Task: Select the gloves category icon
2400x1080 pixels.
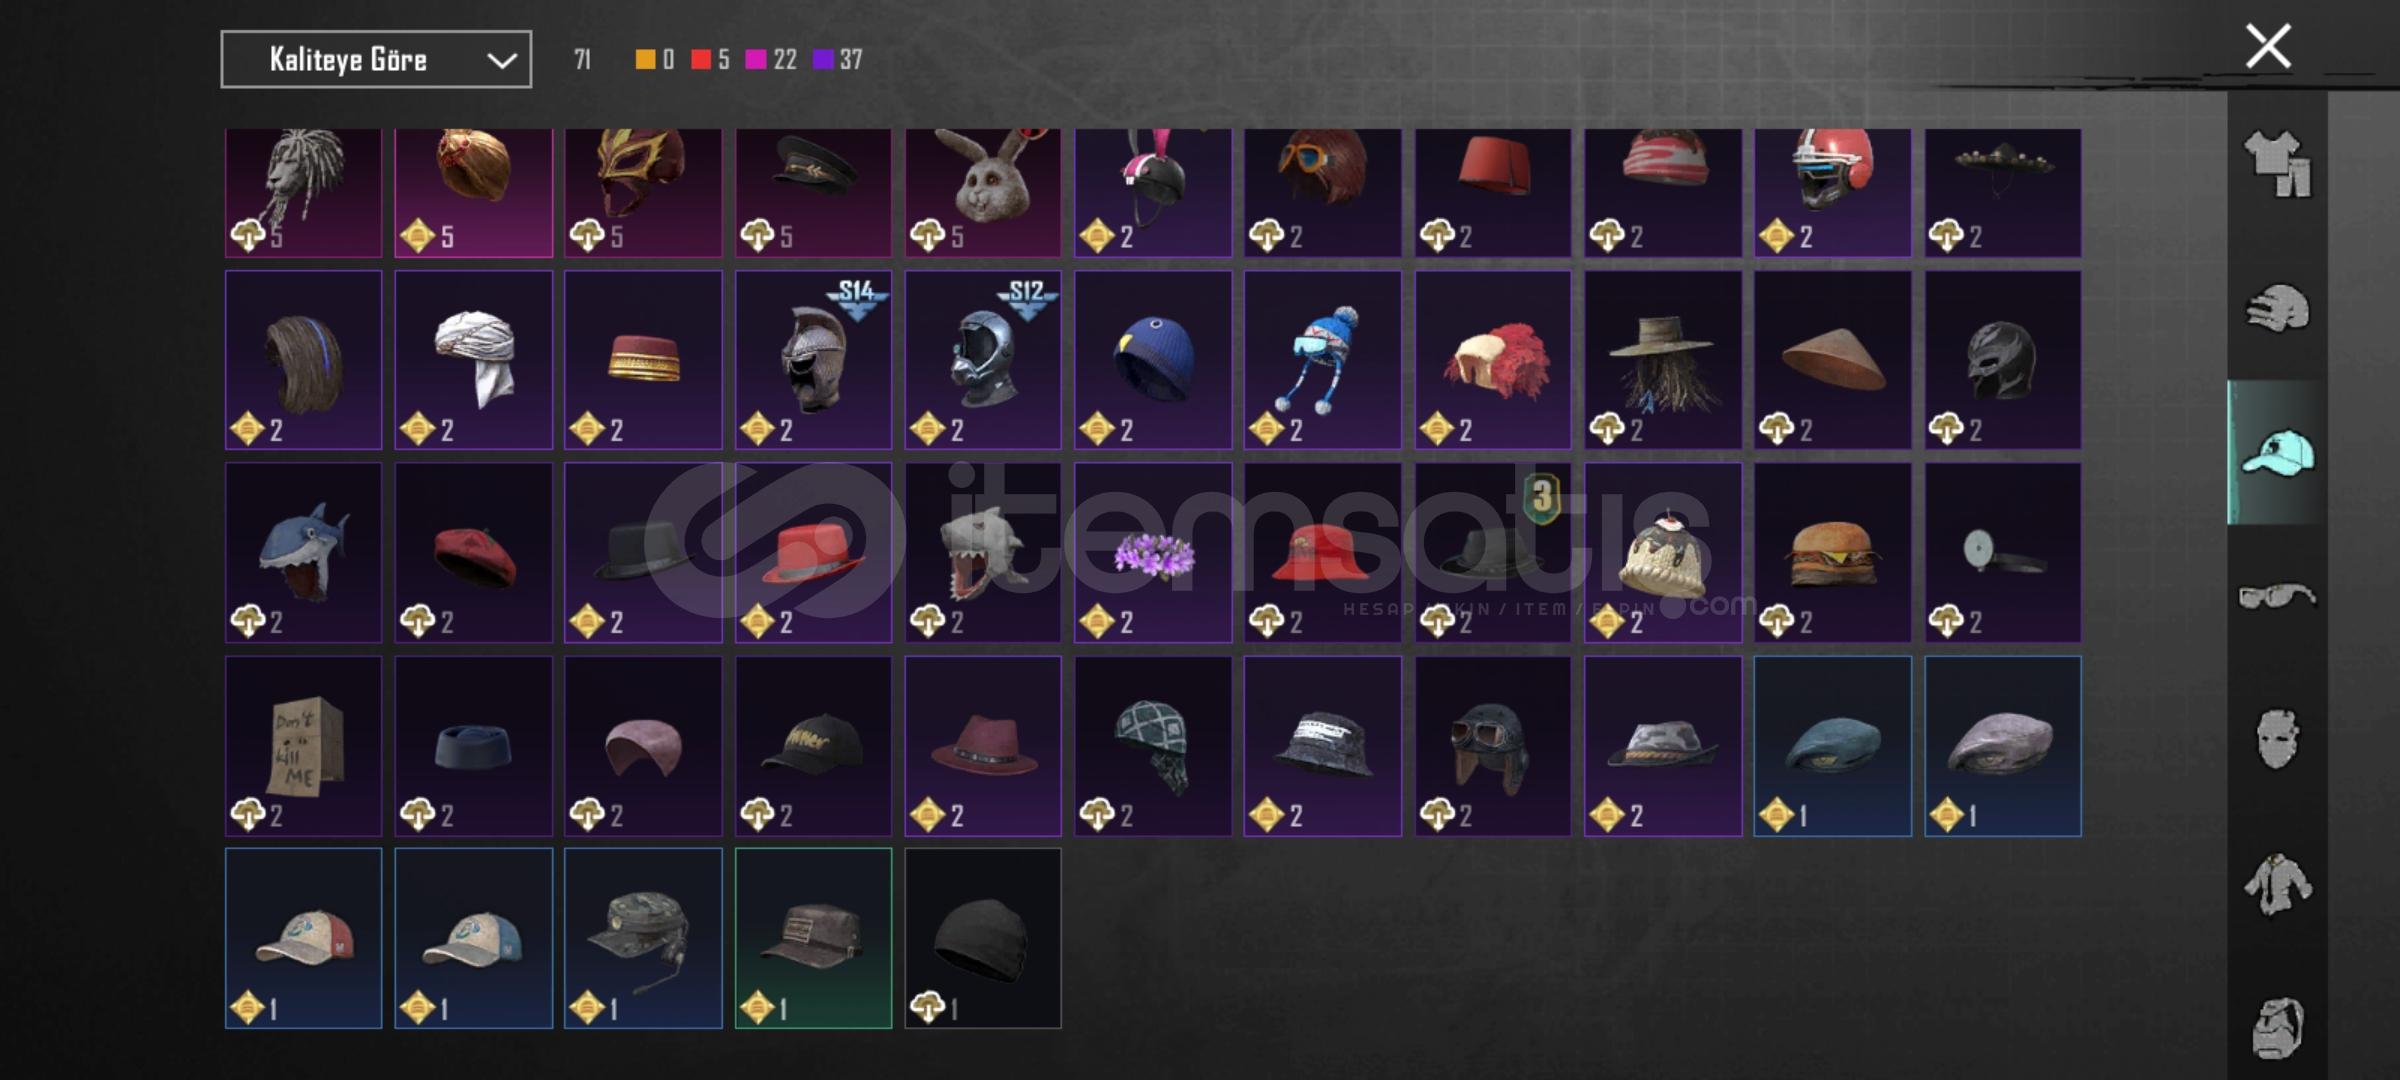Action: tap(2278, 308)
